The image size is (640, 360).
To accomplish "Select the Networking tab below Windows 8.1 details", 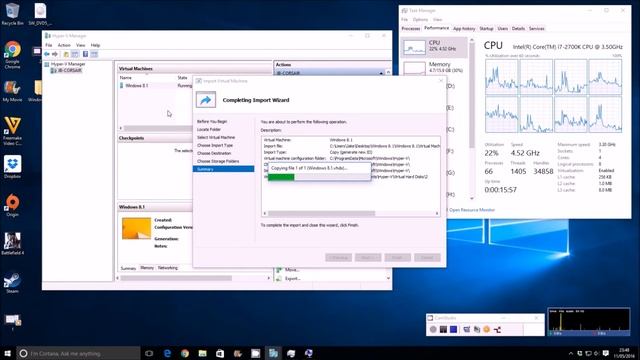I will coord(168,268).
